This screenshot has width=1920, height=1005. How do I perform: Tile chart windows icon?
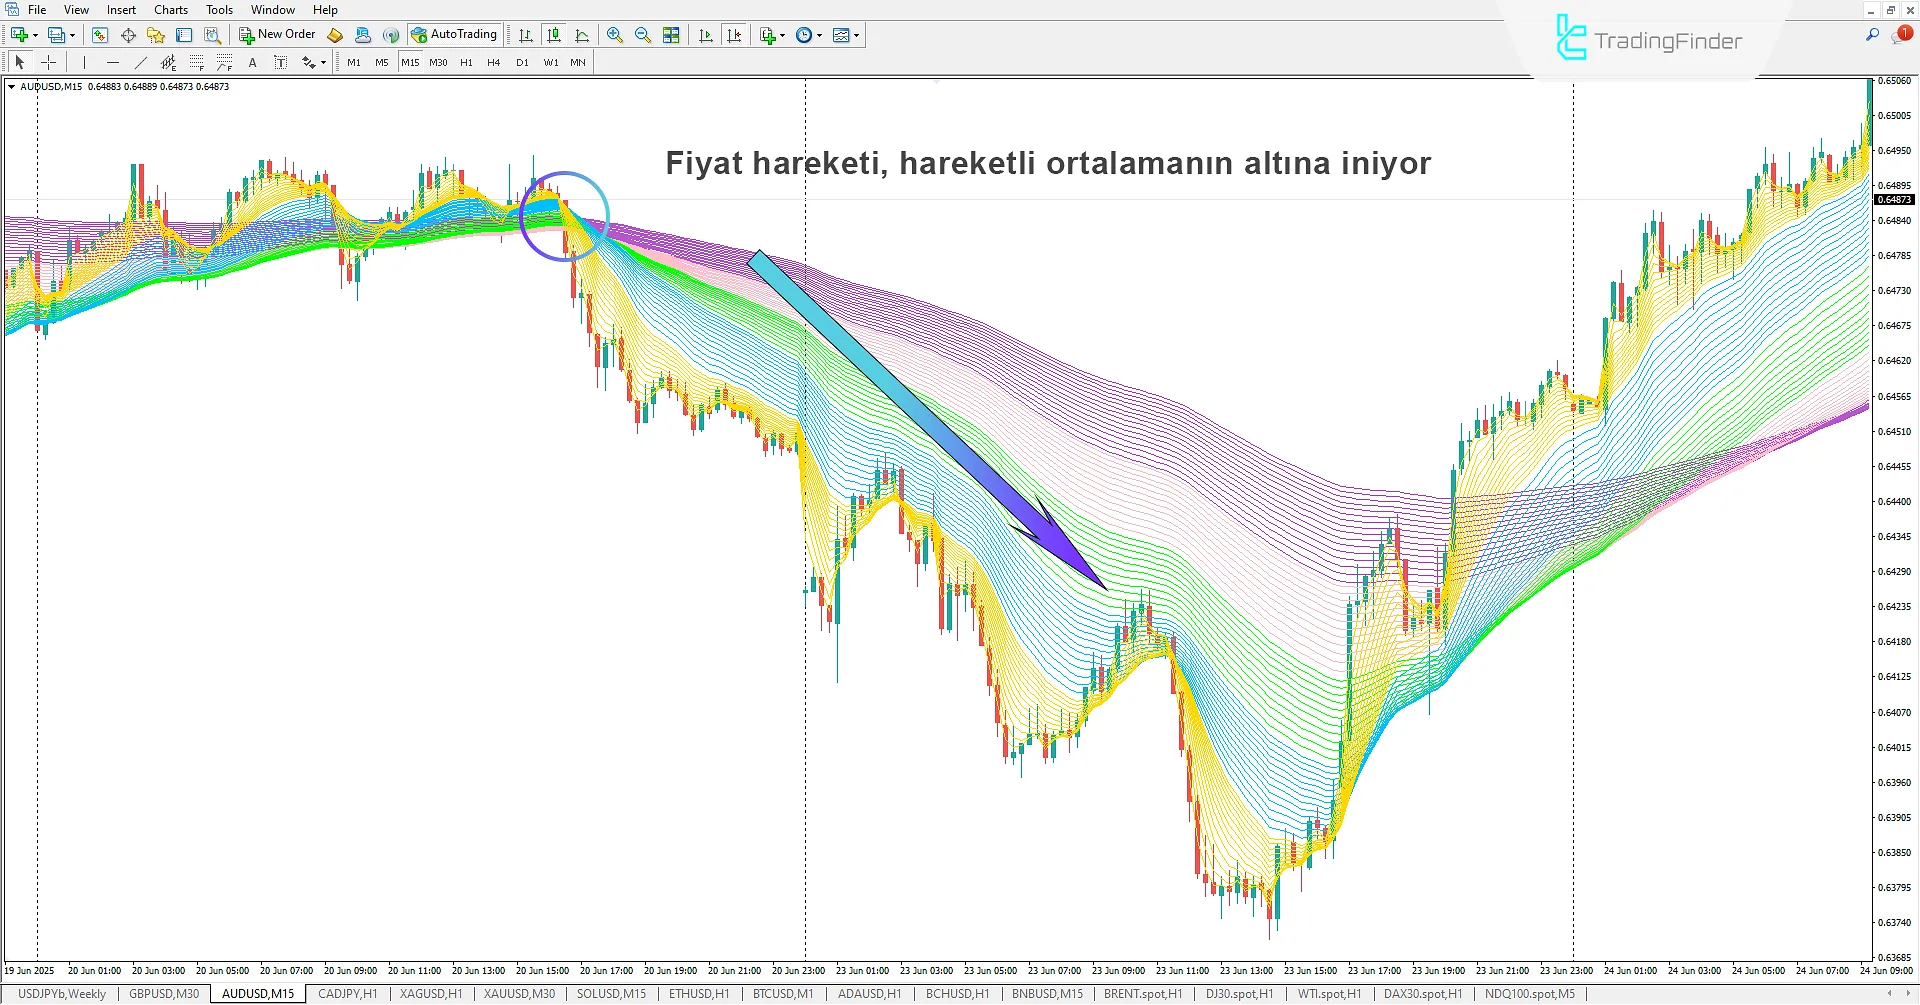pos(671,35)
